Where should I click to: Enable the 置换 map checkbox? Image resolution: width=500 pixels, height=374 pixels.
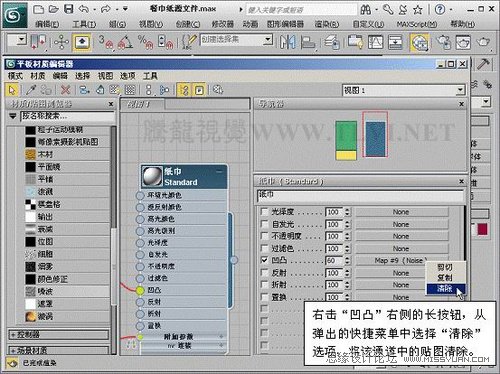(x=264, y=297)
